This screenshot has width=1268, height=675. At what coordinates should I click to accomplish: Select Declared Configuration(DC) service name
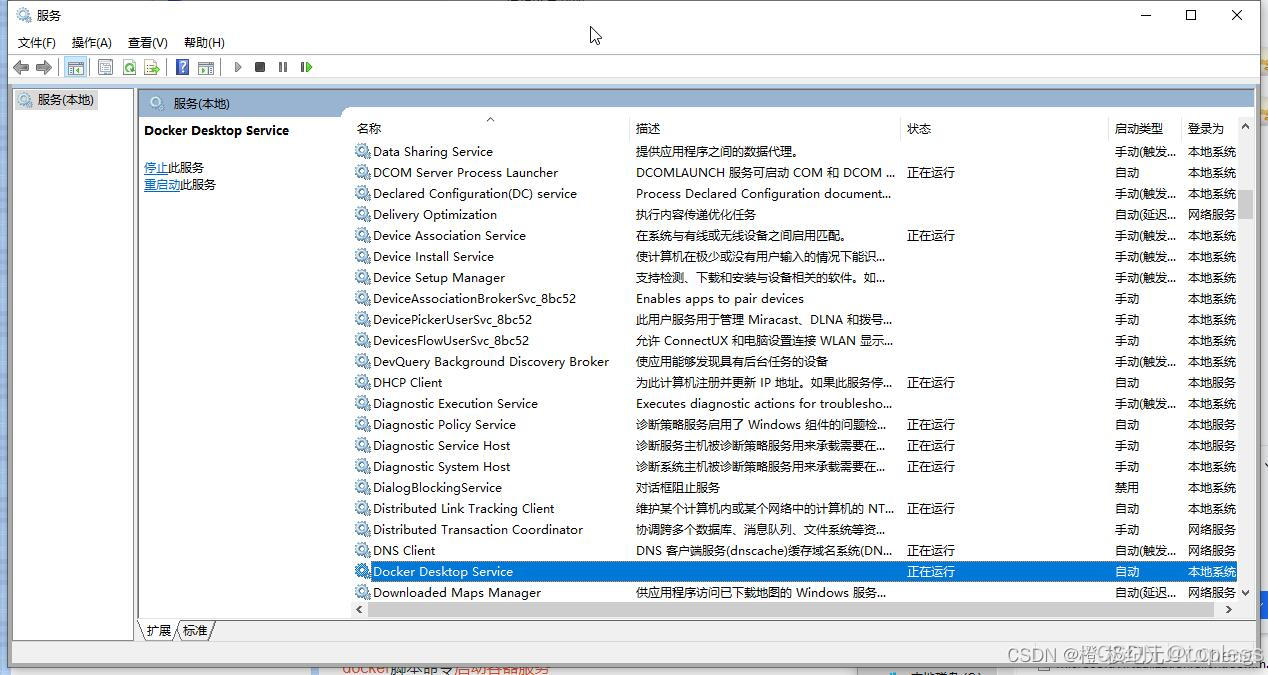[475, 193]
